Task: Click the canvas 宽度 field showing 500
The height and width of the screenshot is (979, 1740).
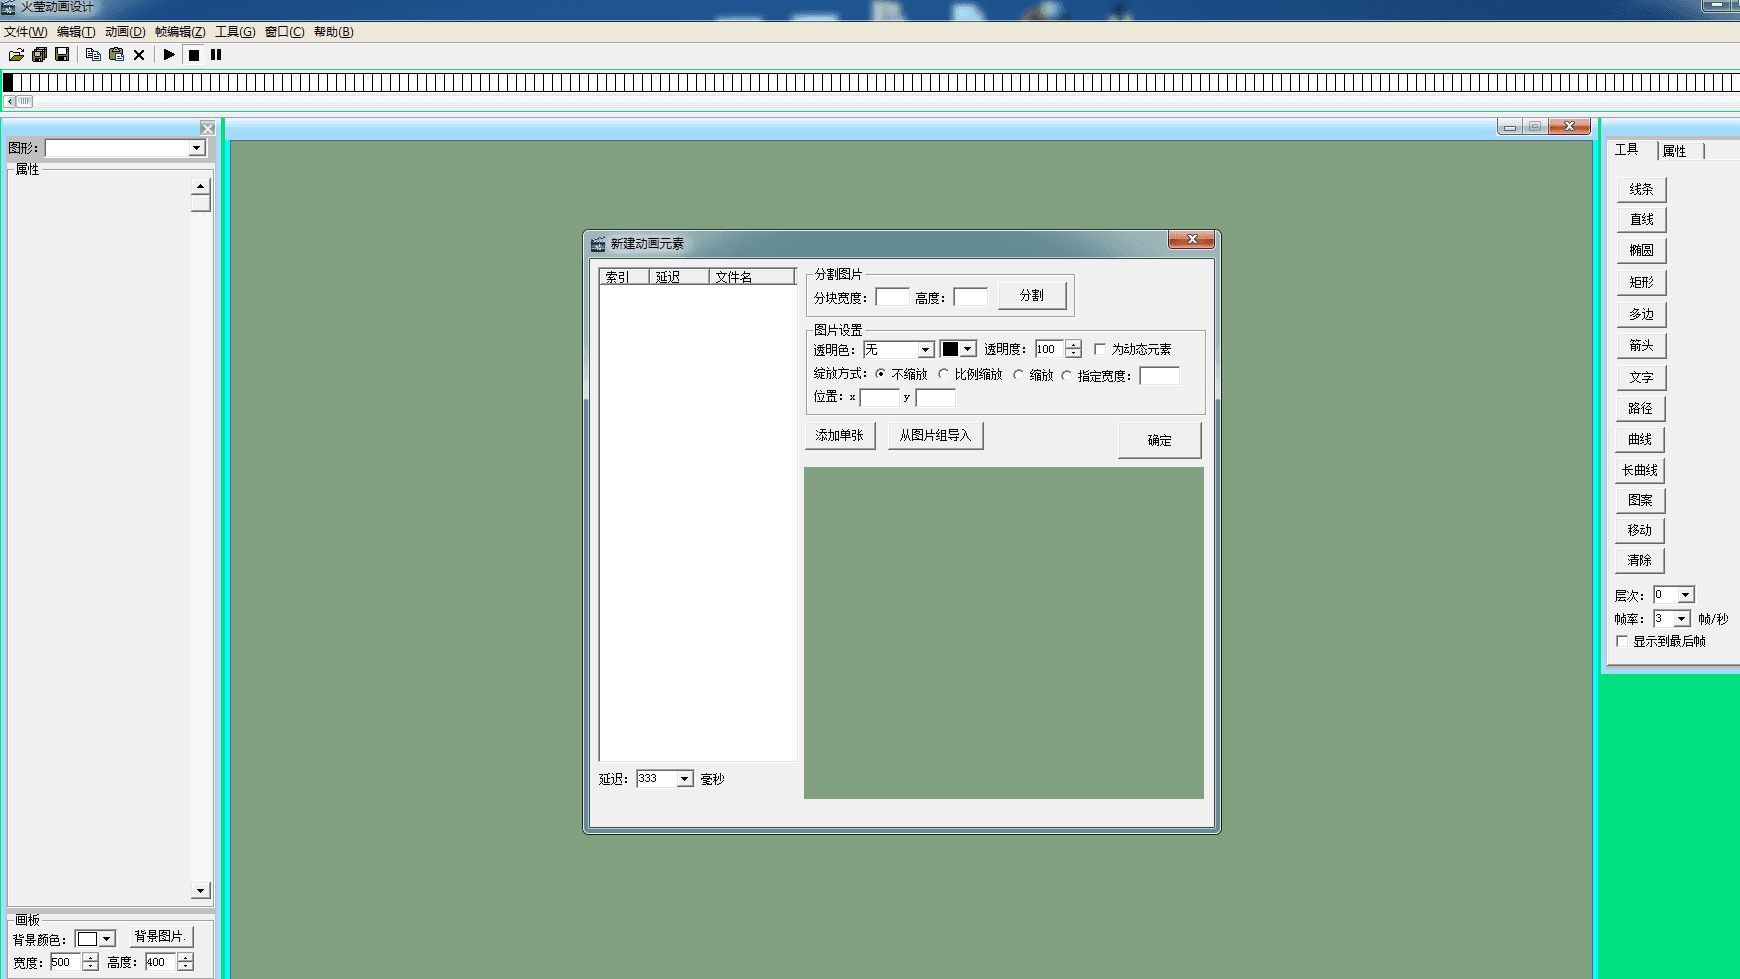Action: tap(66, 962)
